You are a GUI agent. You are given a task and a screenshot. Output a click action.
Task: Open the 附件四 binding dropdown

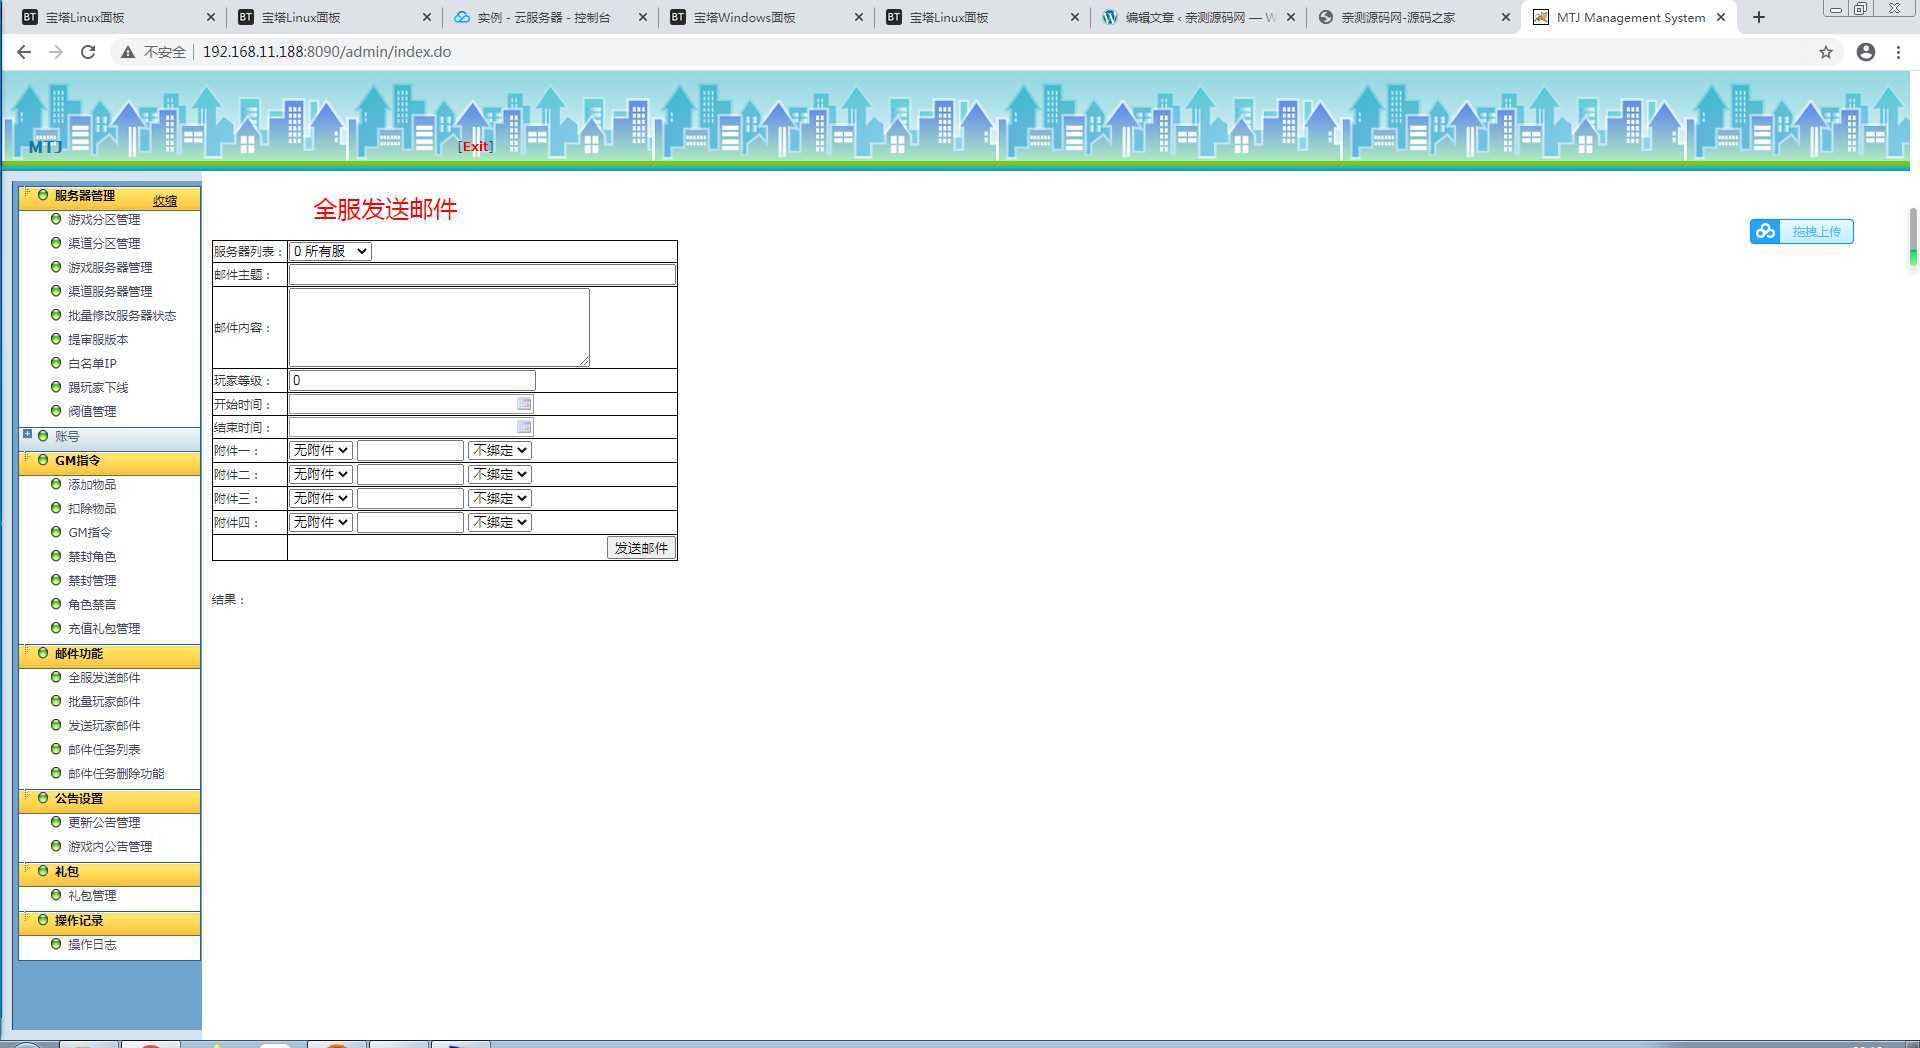pos(499,522)
